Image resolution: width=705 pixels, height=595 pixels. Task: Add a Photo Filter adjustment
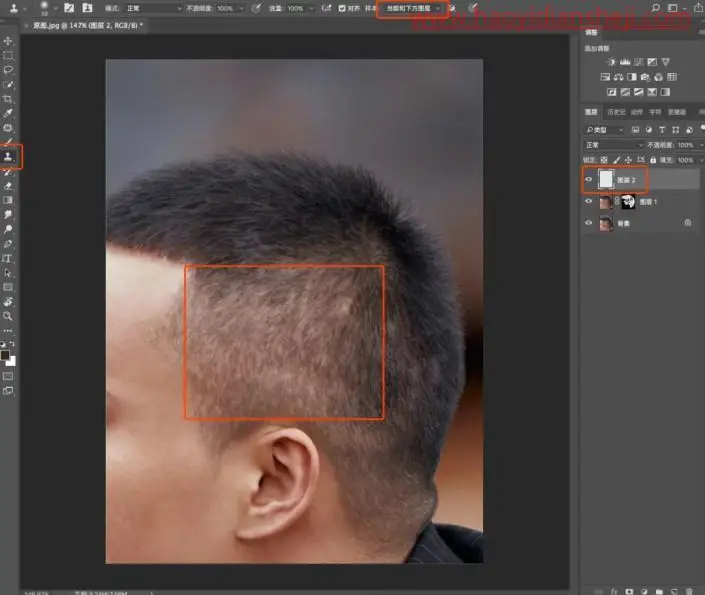click(x=645, y=77)
